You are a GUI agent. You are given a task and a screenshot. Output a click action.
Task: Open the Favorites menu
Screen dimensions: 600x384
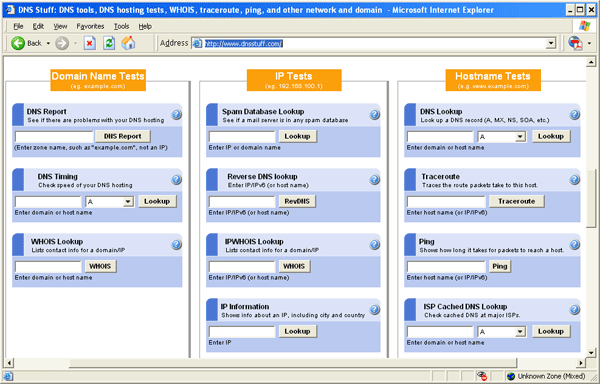90,26
